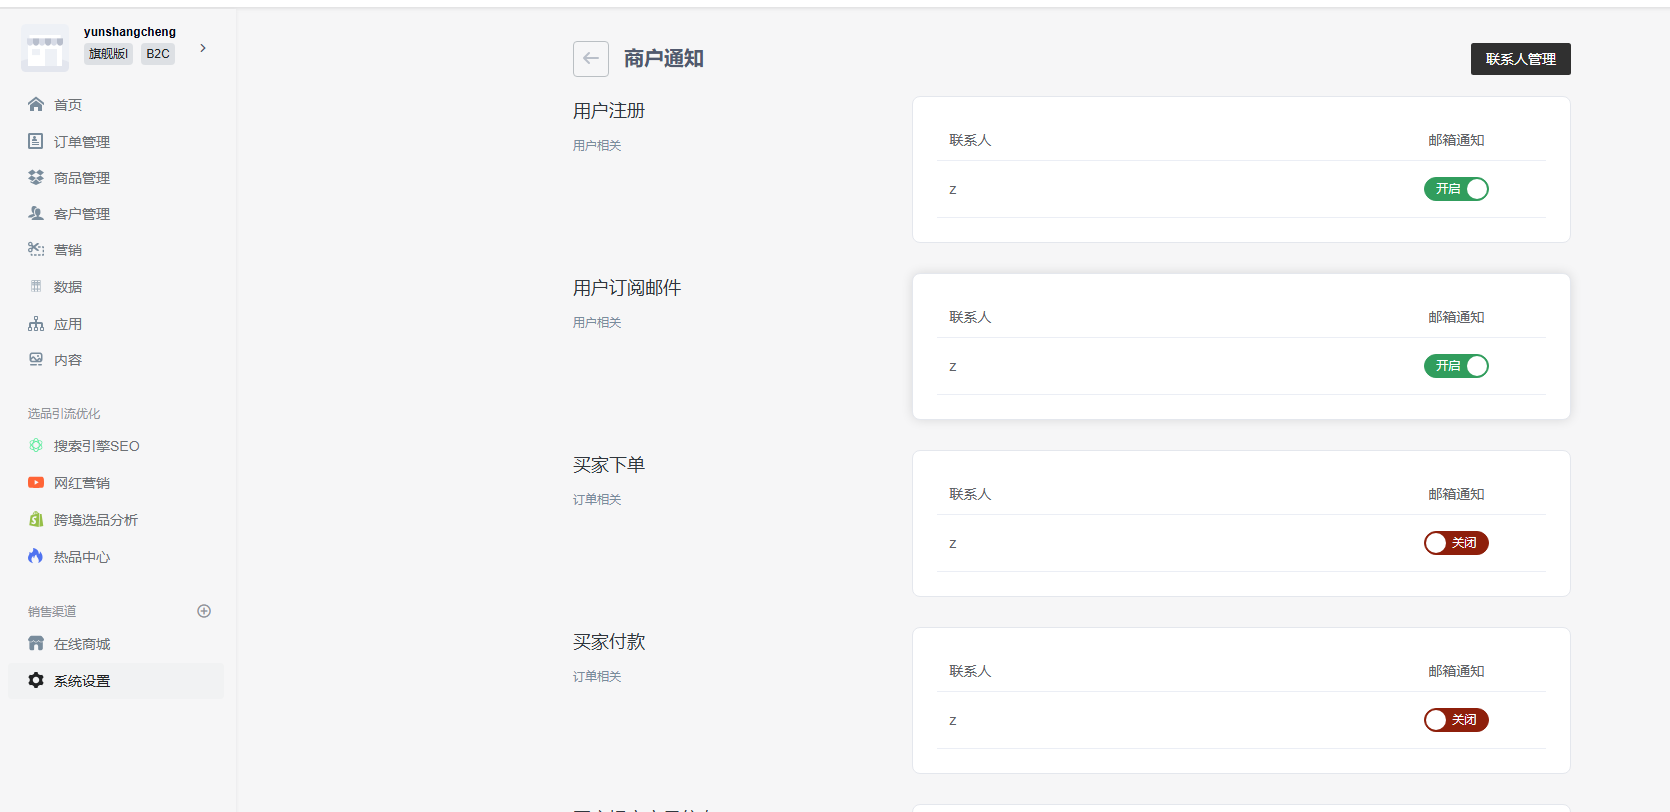Disable email notification for 用户注册

click(1456, 189)
